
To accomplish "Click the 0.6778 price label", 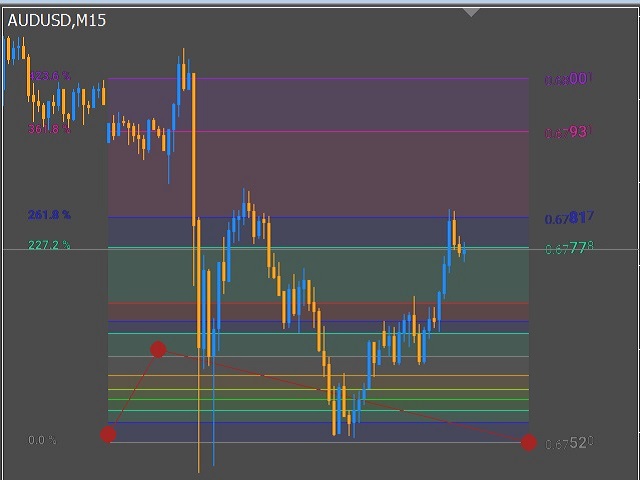I will 569,249.
